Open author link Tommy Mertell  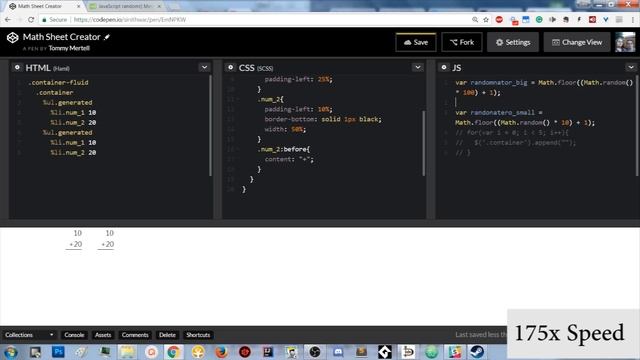(69, 48)
